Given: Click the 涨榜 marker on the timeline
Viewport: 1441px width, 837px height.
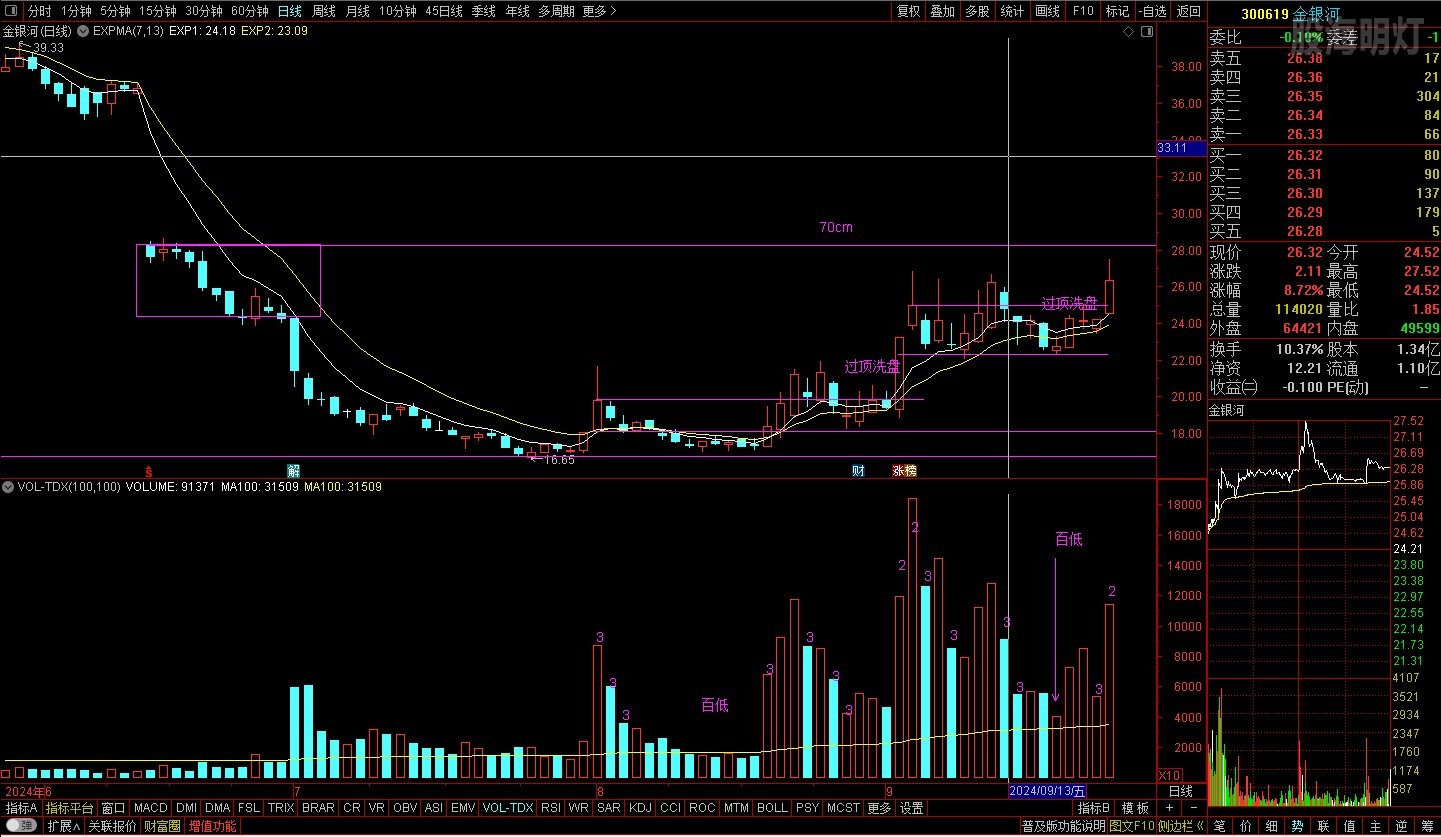Looking at the screenshot, I should coord(904,470).
